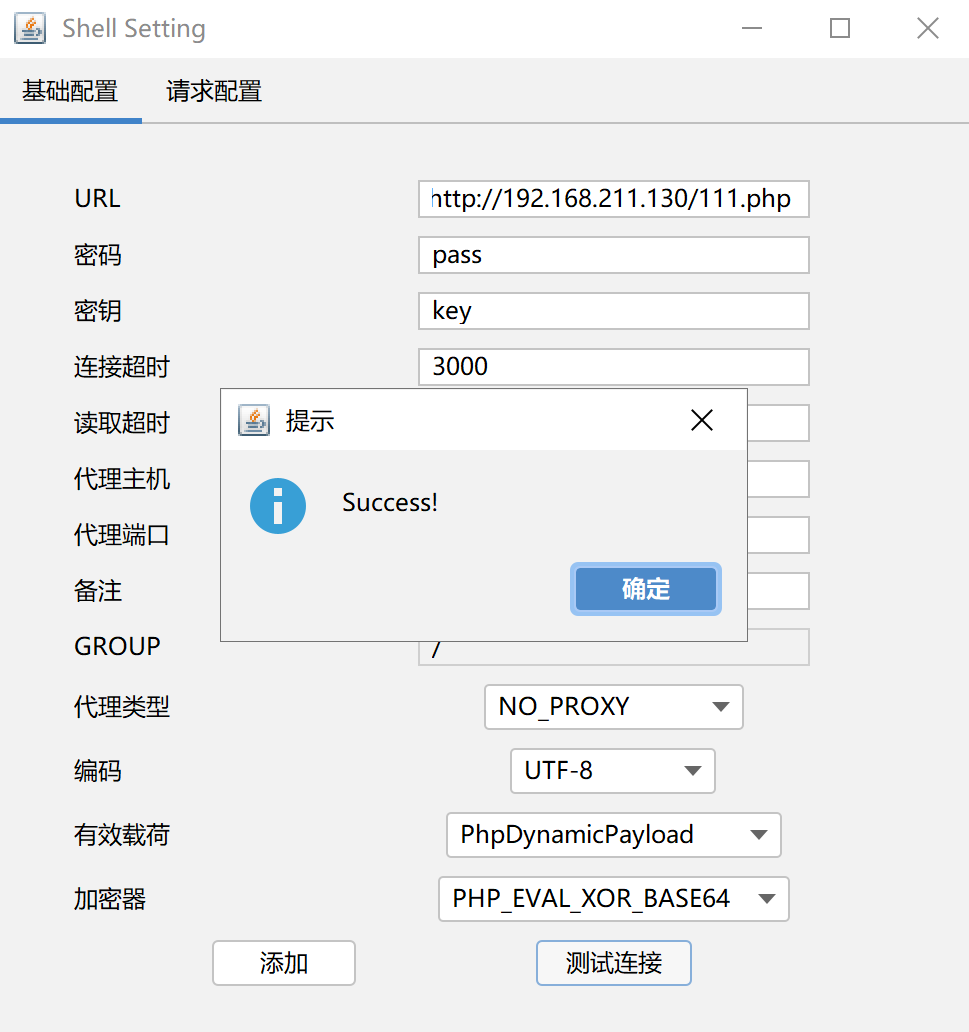Click the GROUP field showing slash

pyautogui.click(x=613, y=647)
